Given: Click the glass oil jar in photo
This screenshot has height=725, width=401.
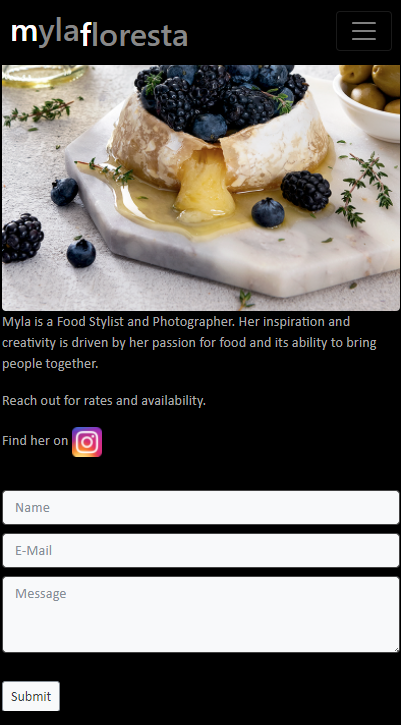Looking at the screenshot, I should [44, 75].
